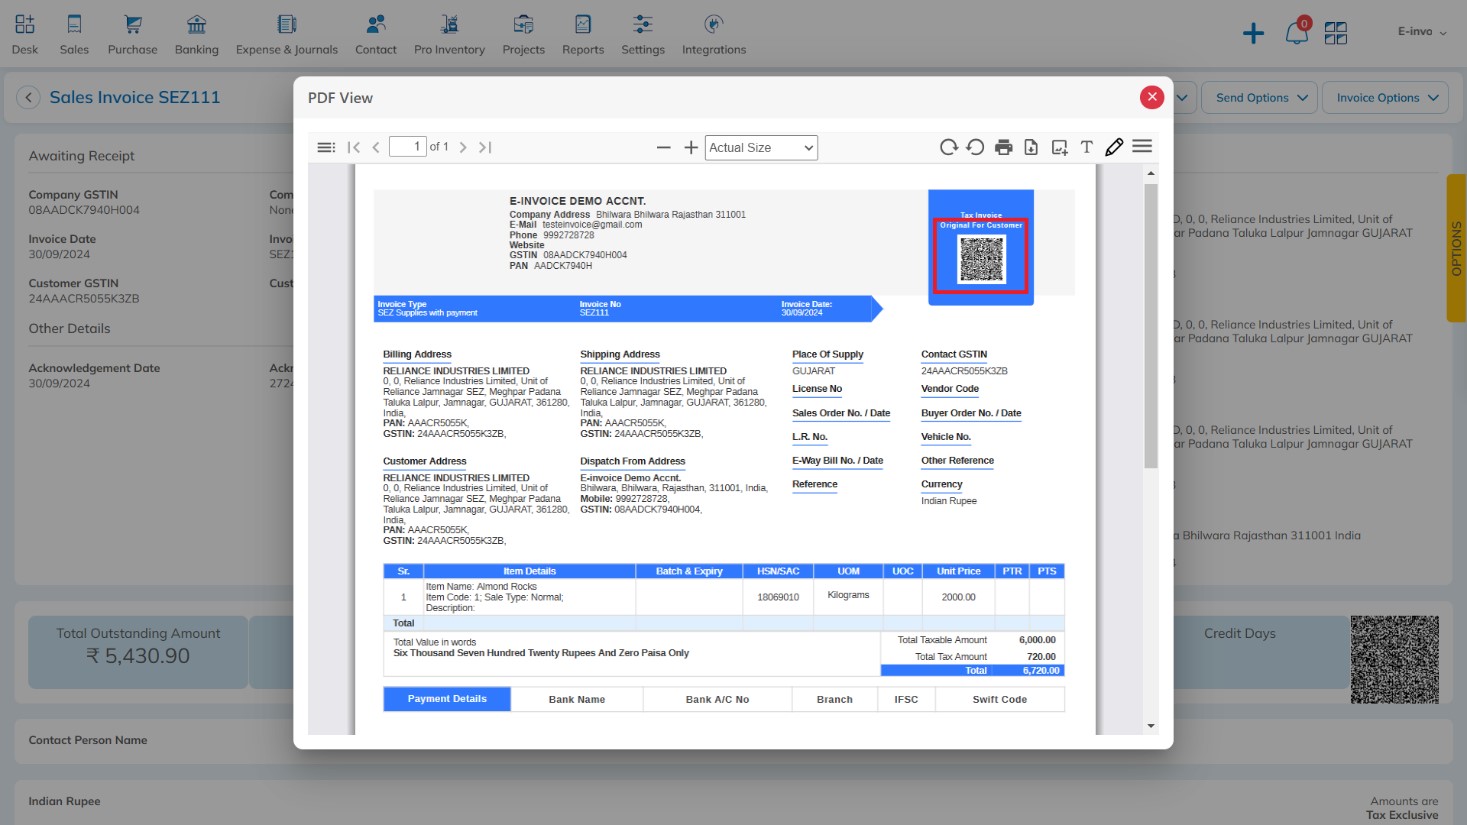Go to the Banking module
The width and height of the screenshot is (1467, 825).
pos(196,34)
